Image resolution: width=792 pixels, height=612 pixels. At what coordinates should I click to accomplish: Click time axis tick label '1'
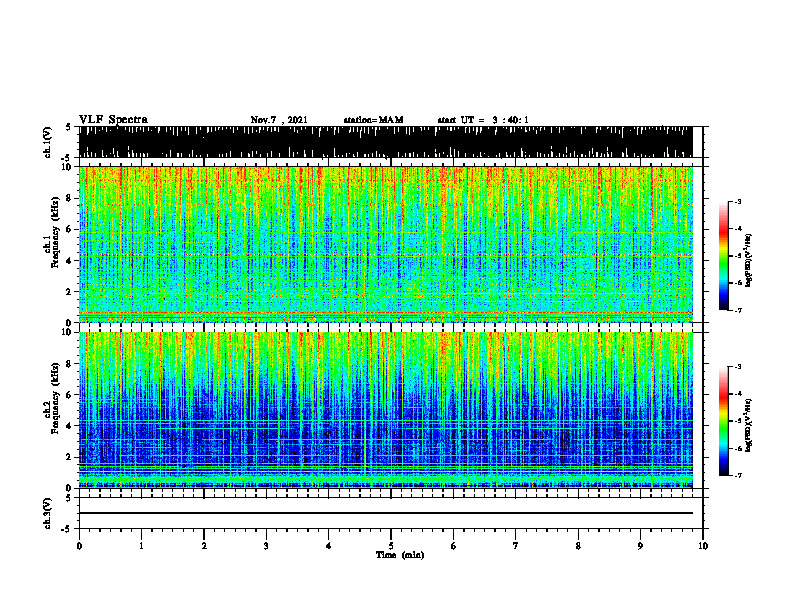click(141, 546)
